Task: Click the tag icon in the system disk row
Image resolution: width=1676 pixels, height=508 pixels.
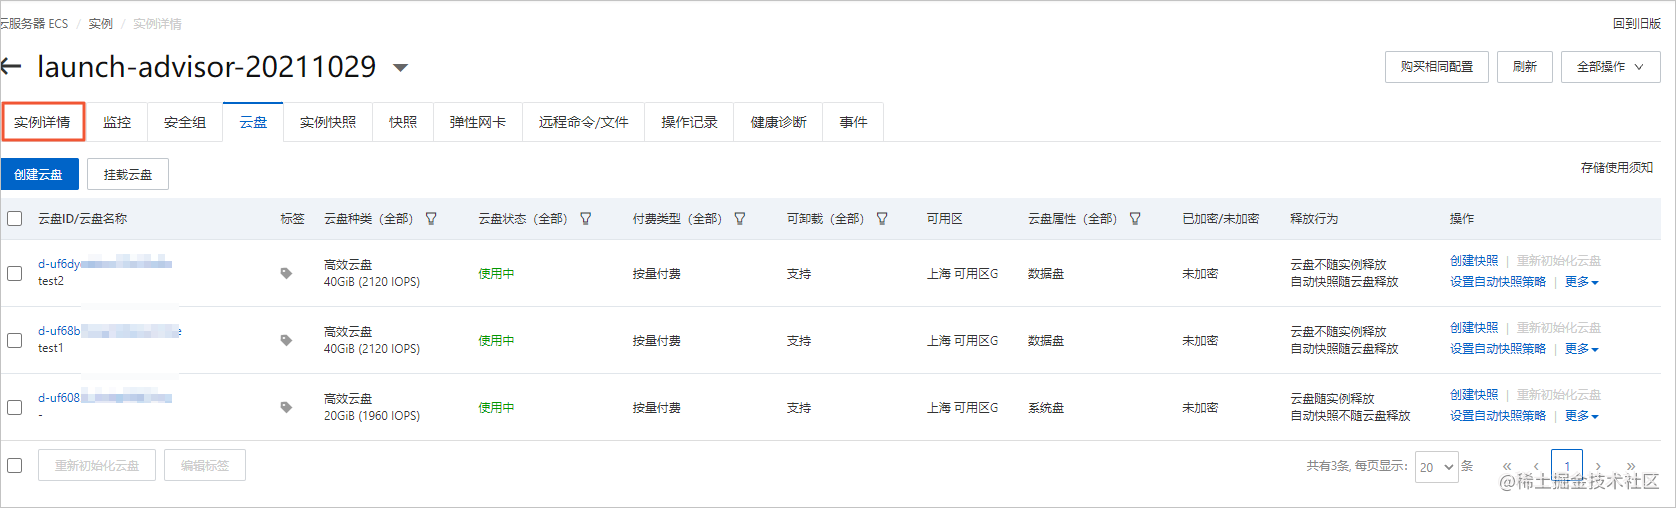Action: pyautogui.click(x=286, y=407)
